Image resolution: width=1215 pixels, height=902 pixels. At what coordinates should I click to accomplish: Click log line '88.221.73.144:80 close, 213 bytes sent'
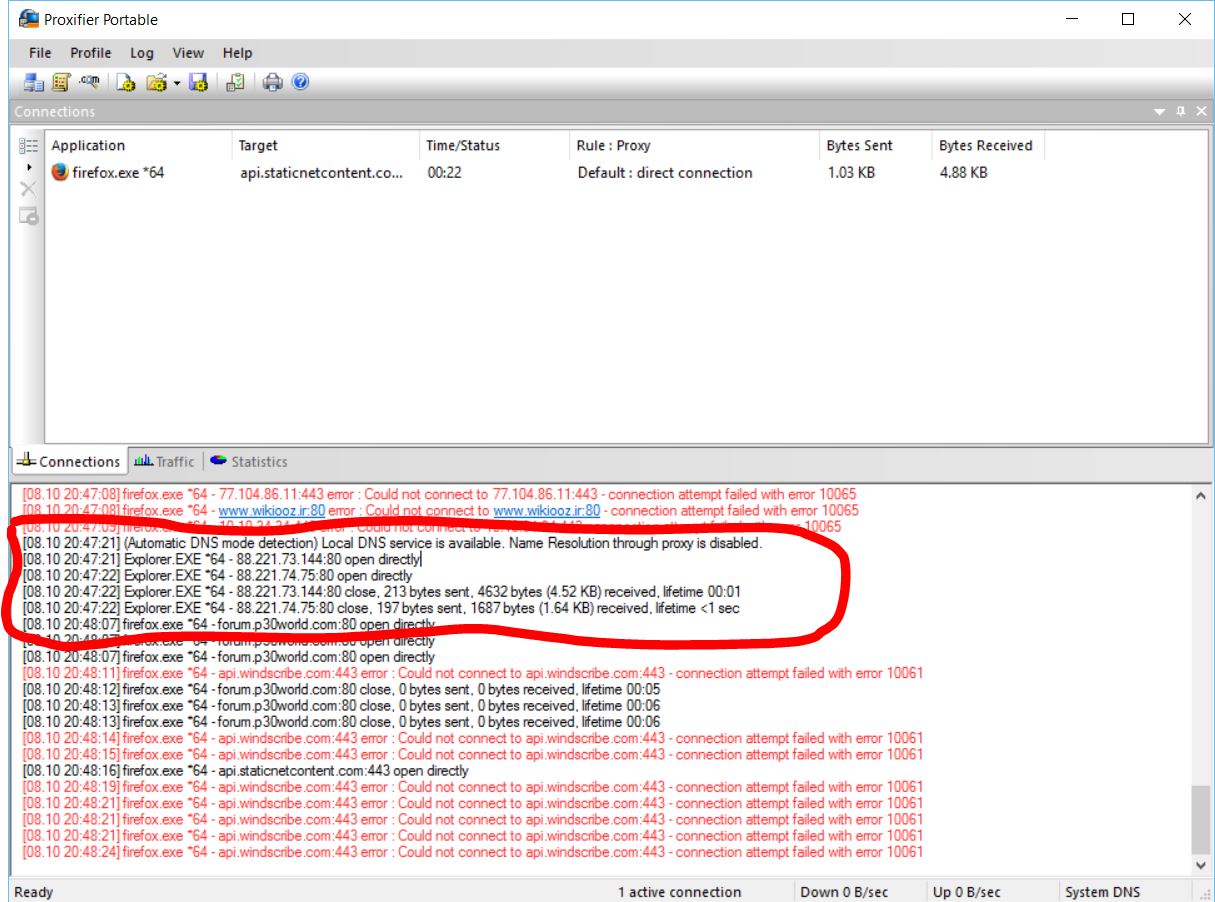pyautogui.click(x=381, y=592)
